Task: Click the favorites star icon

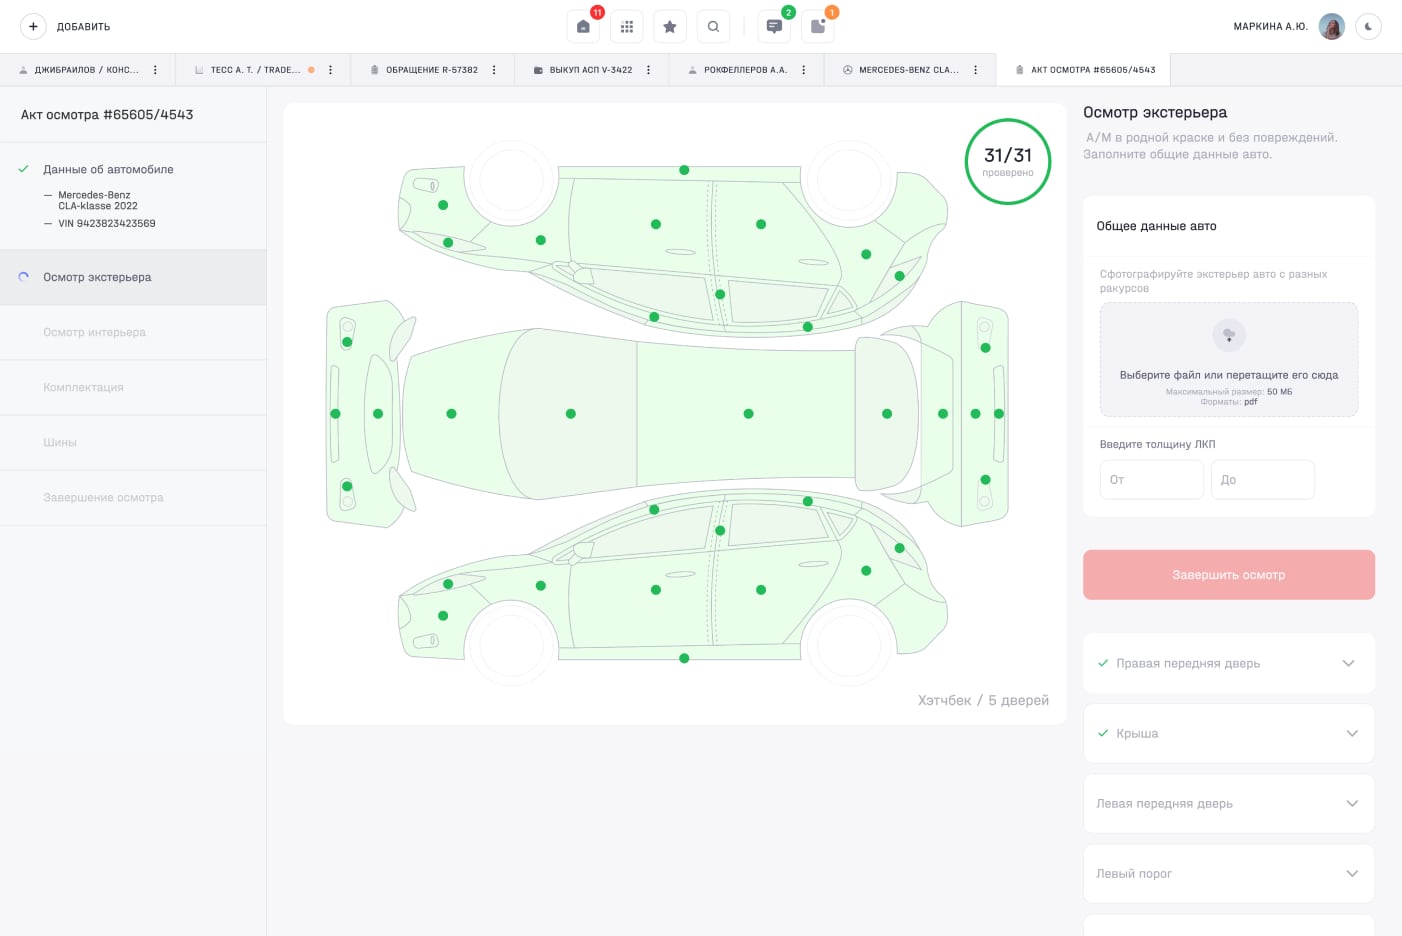Action: [x=670, y=27]
